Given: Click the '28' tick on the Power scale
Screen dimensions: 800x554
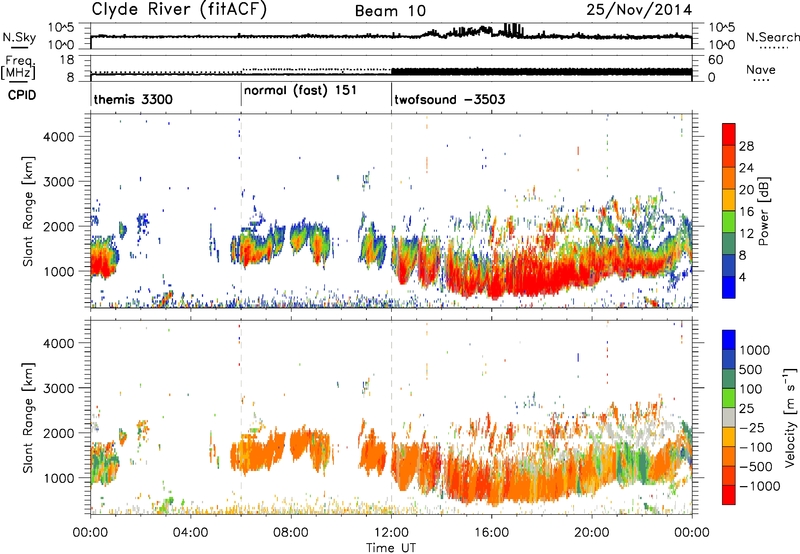Looking at the screenshot, I should 746,146.
